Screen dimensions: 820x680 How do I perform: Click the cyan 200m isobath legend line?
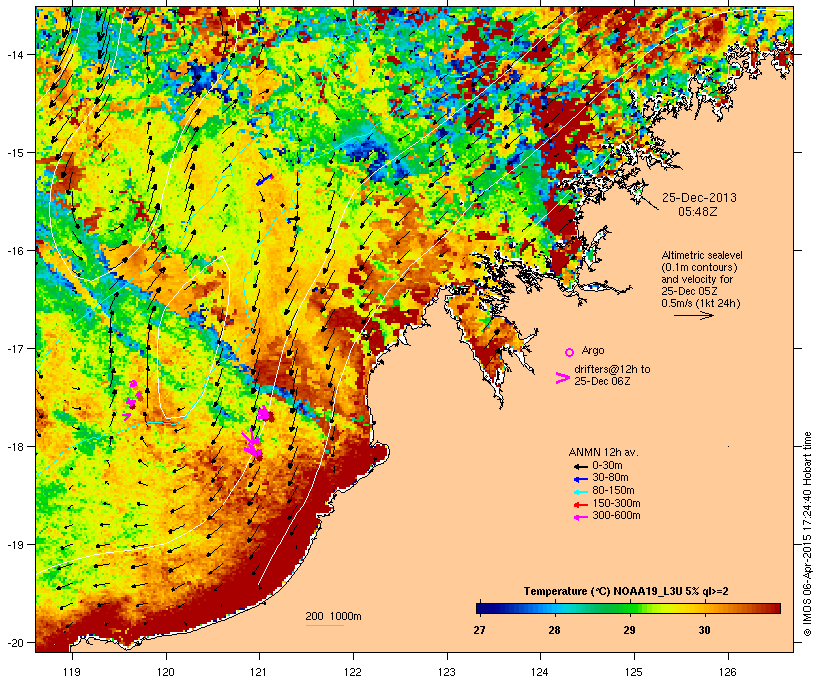325,625
